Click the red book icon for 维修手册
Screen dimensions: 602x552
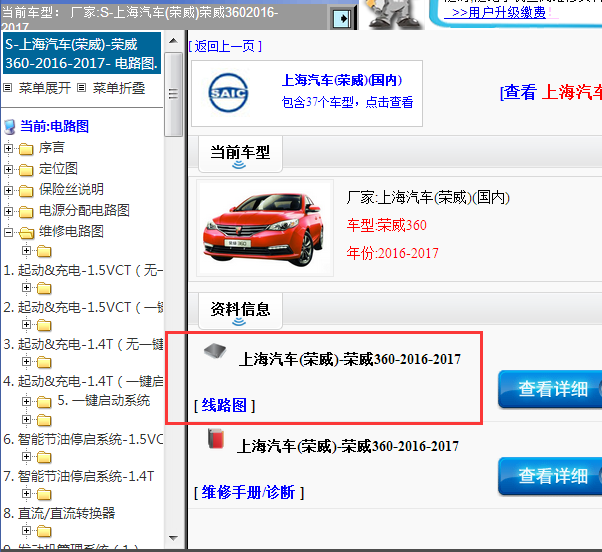(x=216, y=438)
